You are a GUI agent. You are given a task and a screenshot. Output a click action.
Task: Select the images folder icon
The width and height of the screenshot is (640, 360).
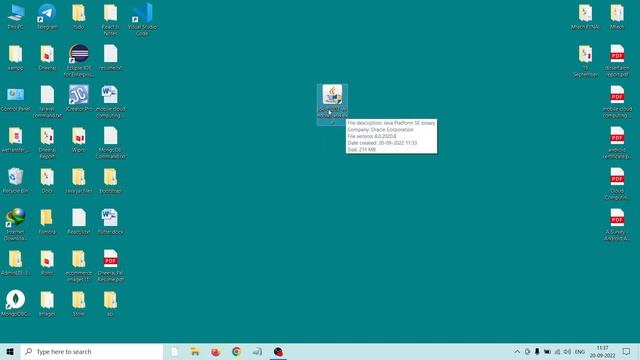point(47,303)
